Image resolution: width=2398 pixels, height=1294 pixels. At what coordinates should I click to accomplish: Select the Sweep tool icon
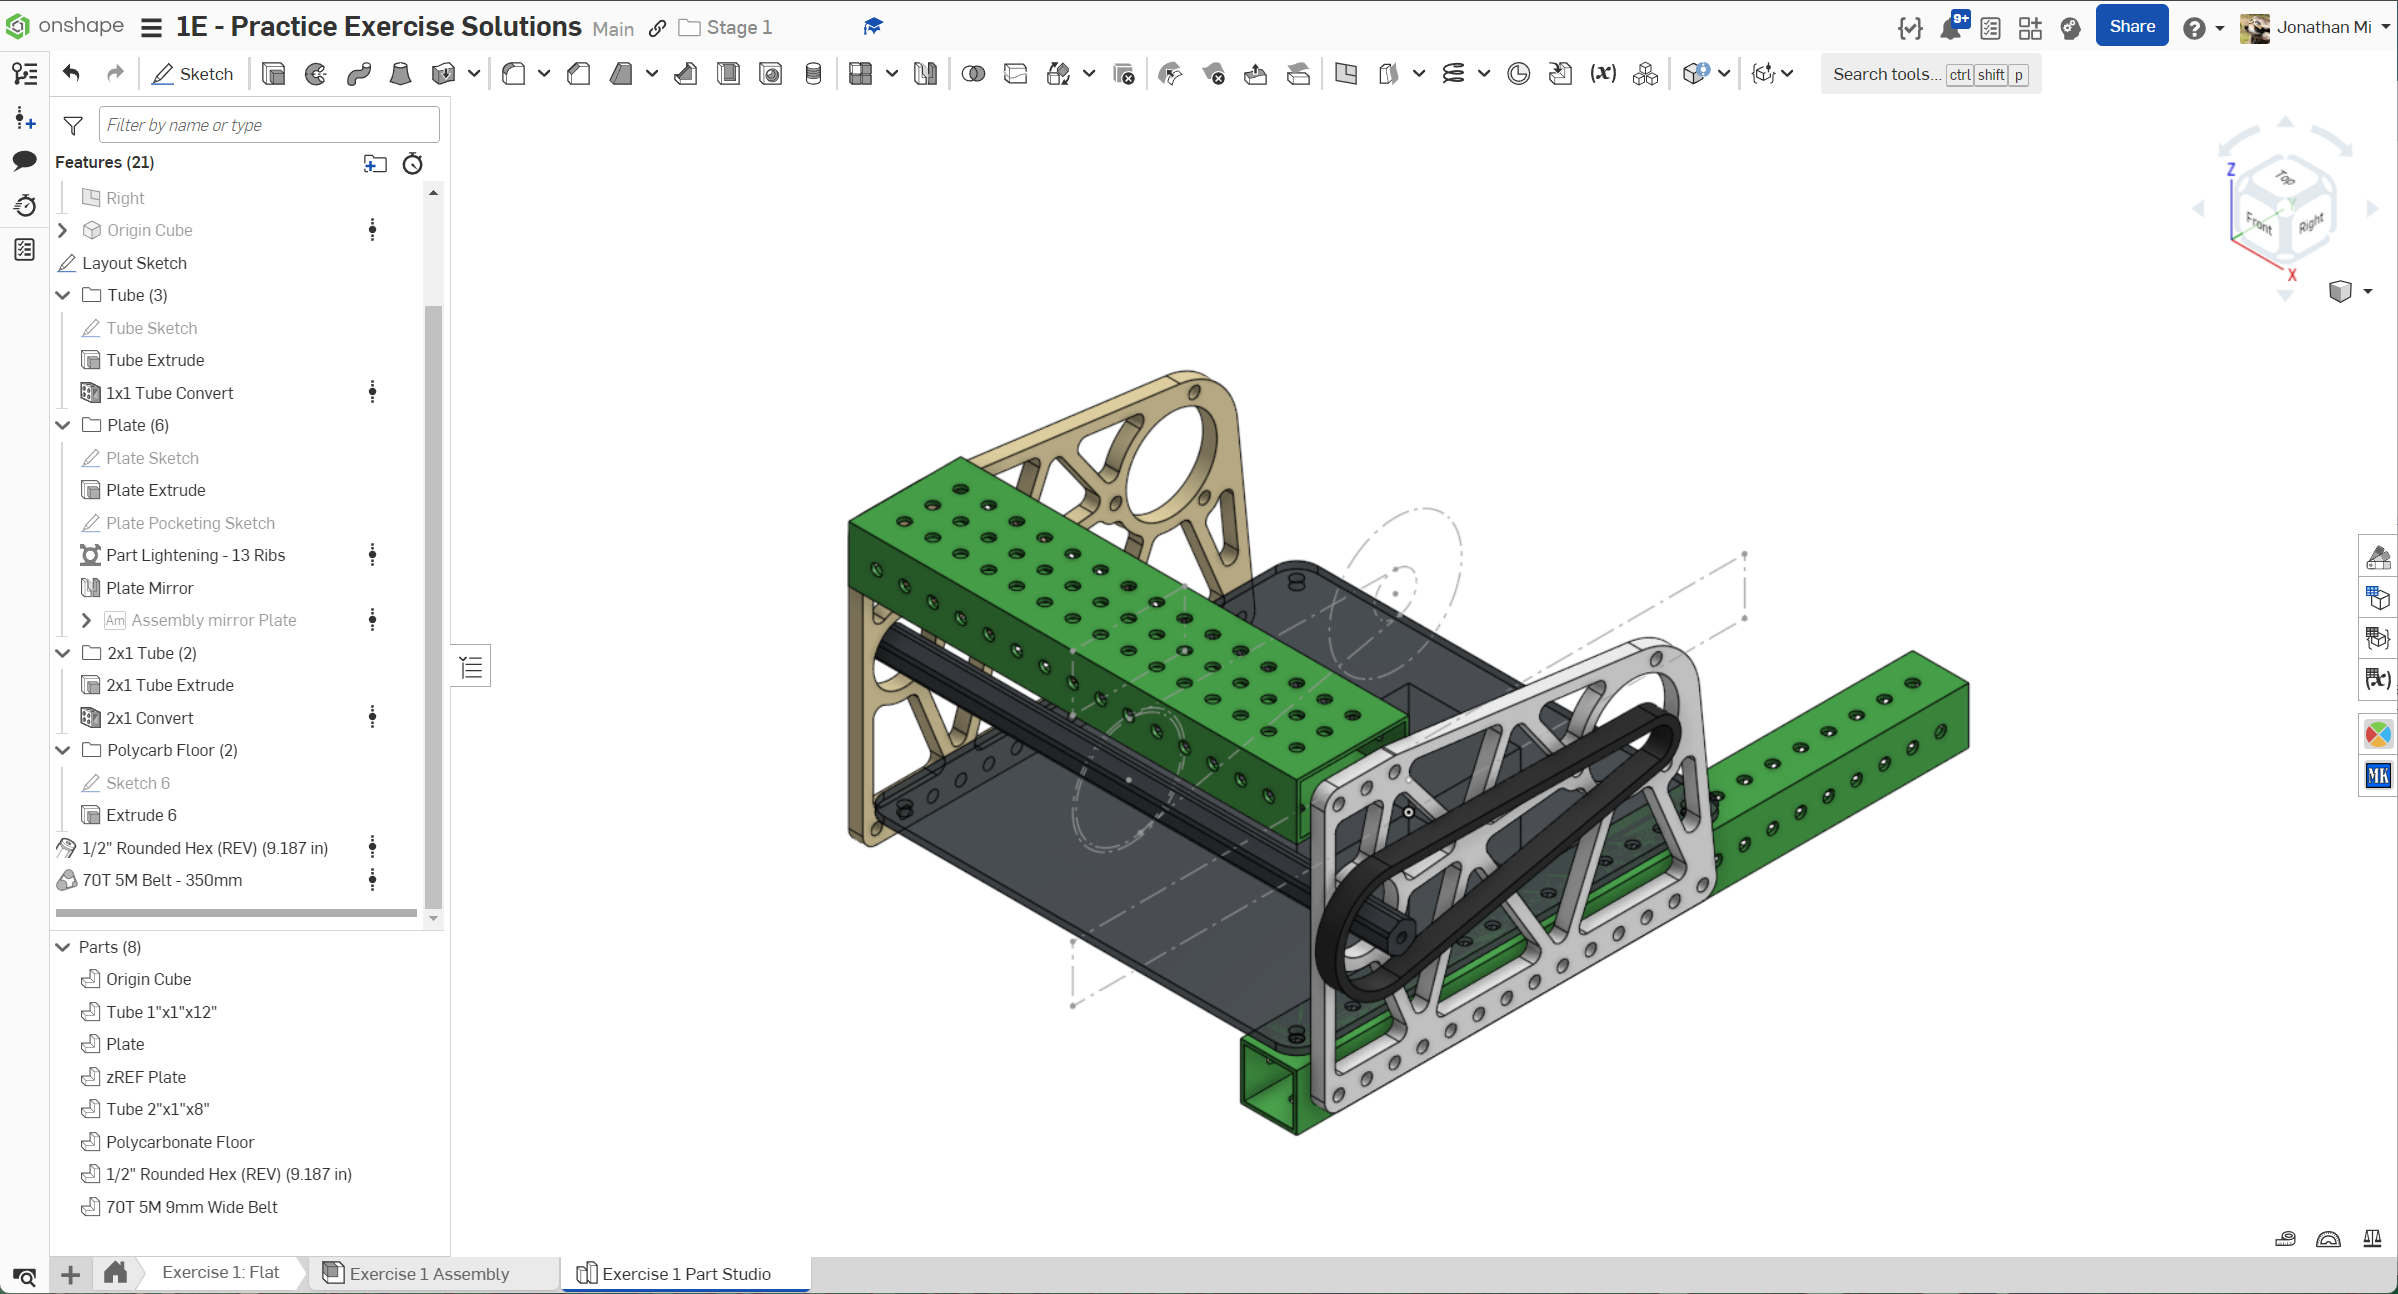[x=358, y=74]
